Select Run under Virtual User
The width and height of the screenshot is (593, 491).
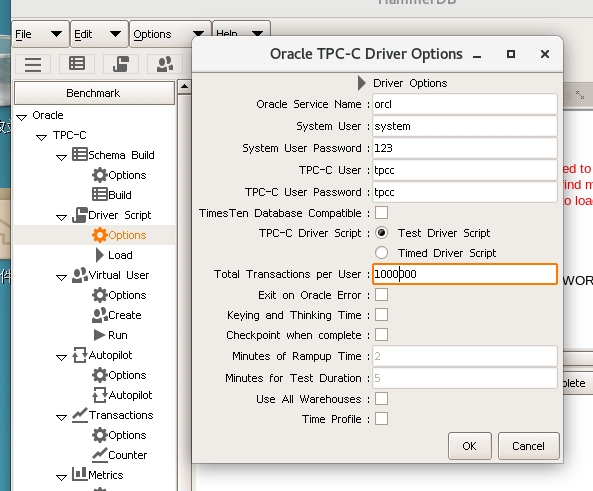coord(118,335)
